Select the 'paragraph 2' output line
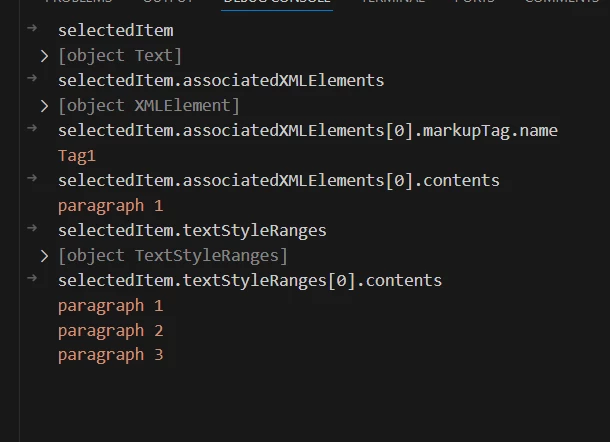Screen dimensions: 610x442 pos(110,331)
